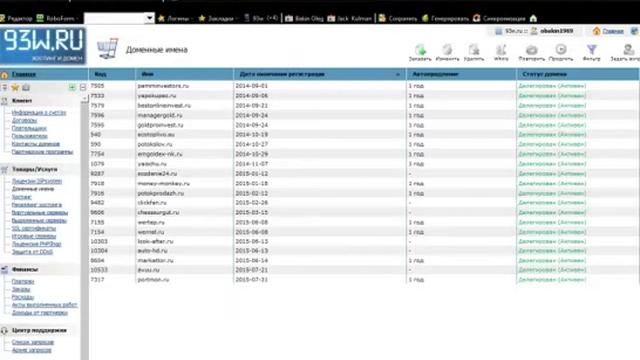Viewport: 640px width, 360px height.
Task: Click the RoboForm house icon after Синхронизация
Action: (533, 18)
